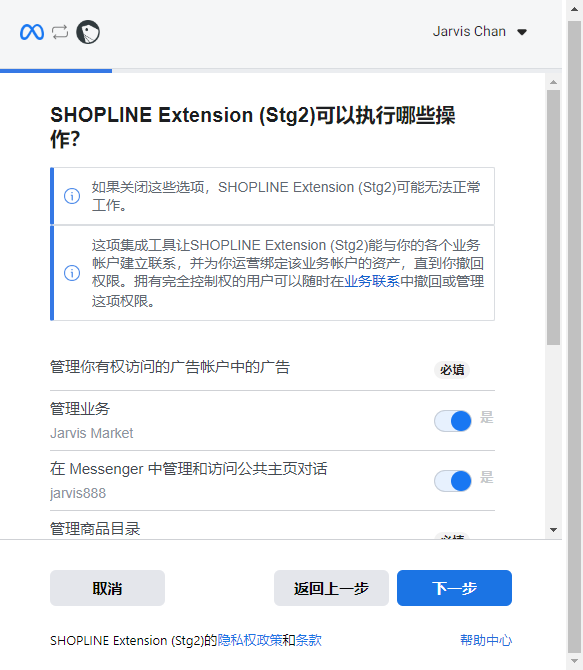
Task: Go back with 返回上一步 button
Action: tap(331, 588)
